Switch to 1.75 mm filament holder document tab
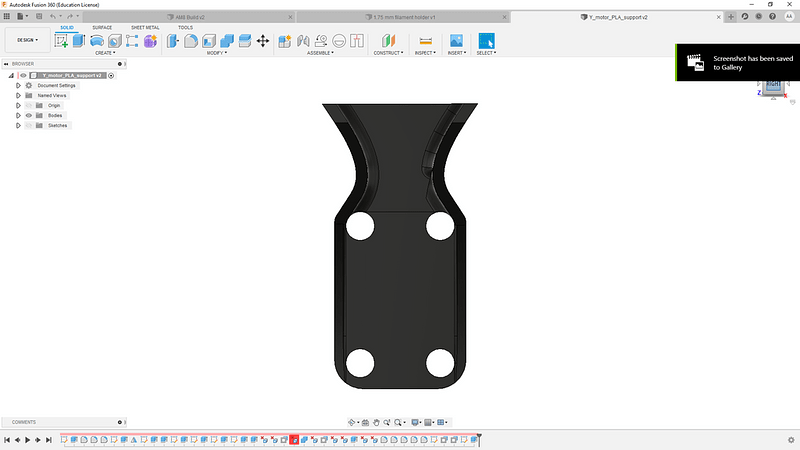 click(401, 17)
